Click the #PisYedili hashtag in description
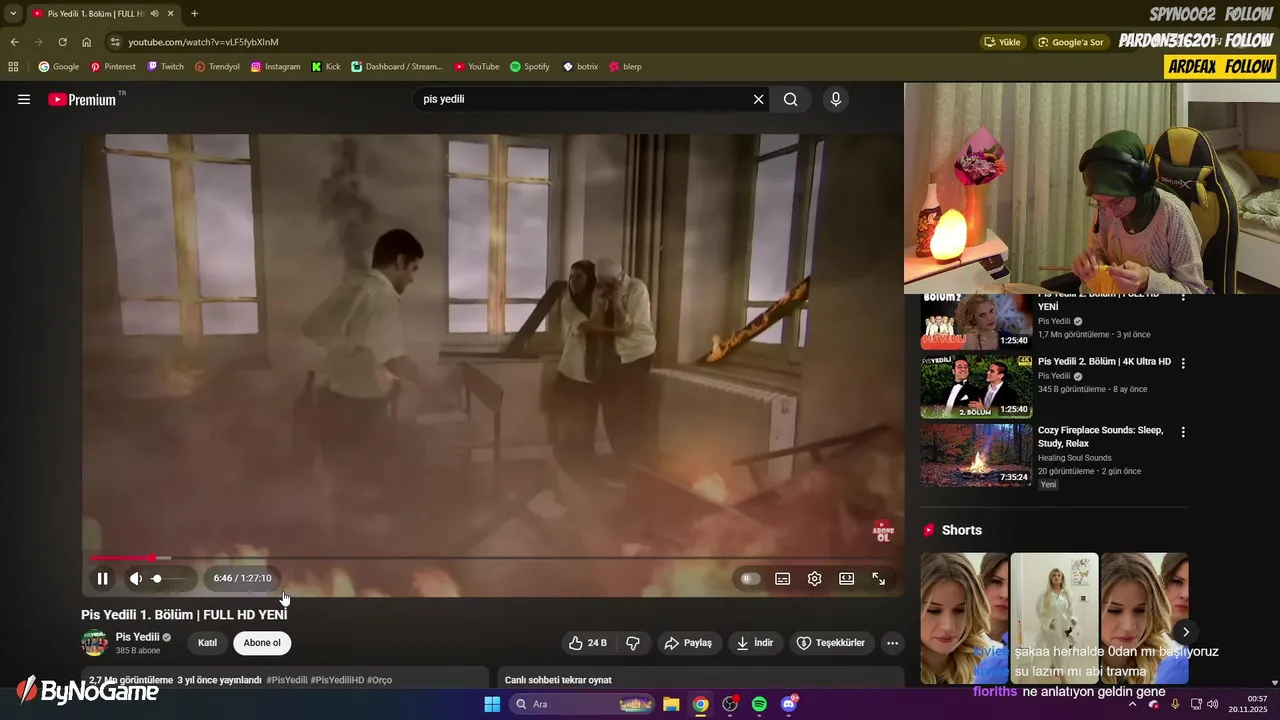 click(x=287, y=680)
